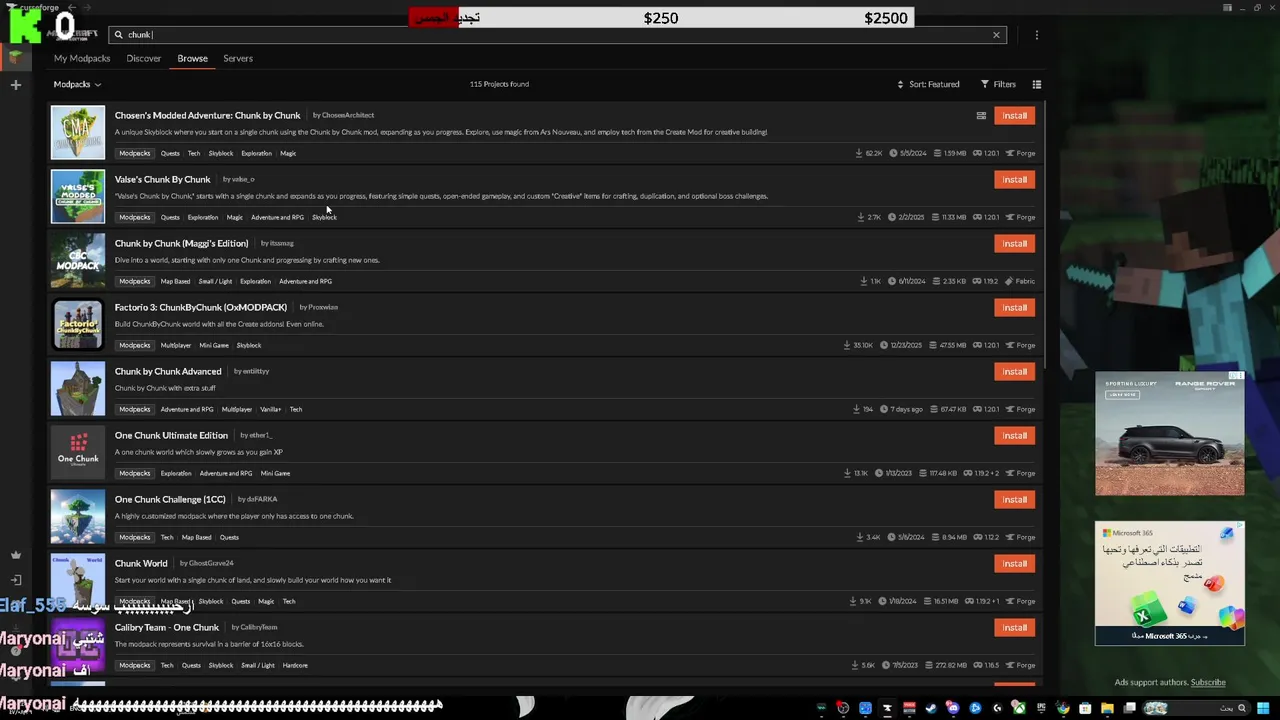Click Hardcore tag on Calibry Team row
The height and width of the screenshot is (720, 1280).
[295, 665]
